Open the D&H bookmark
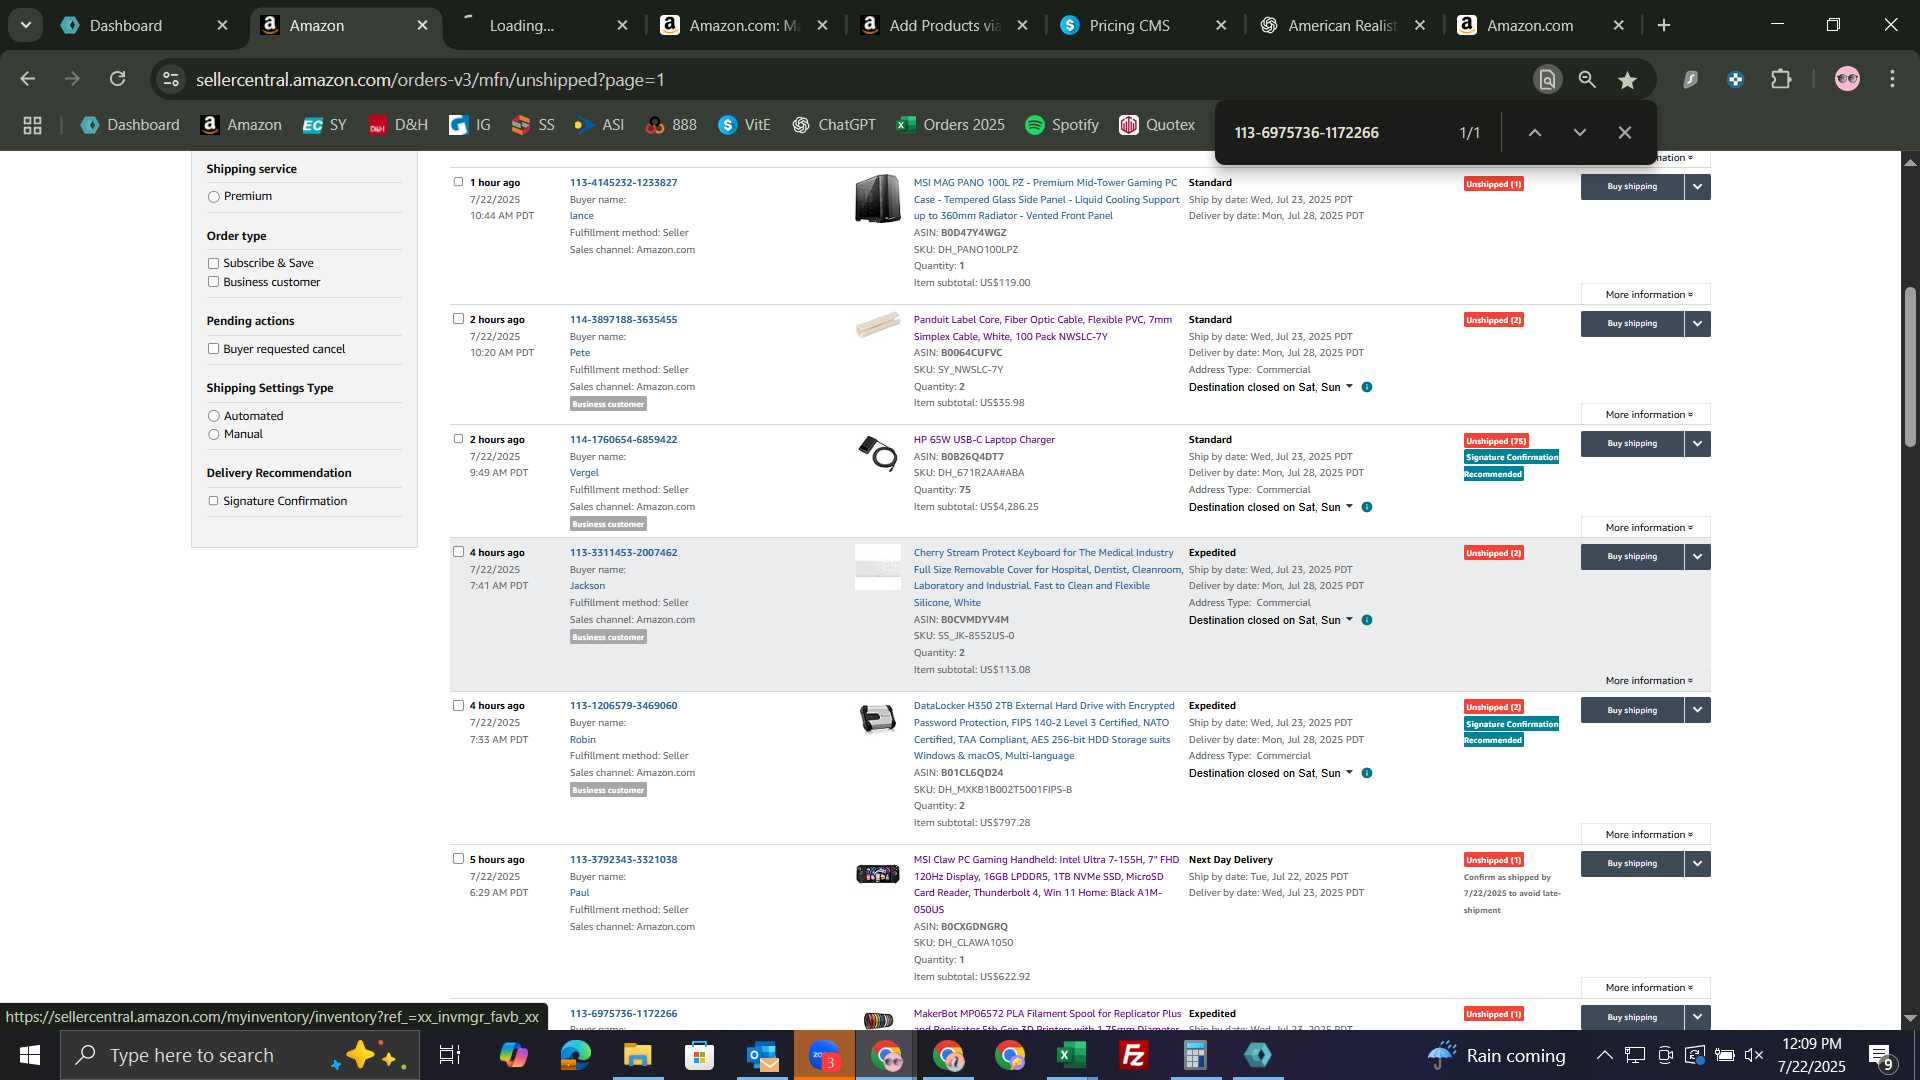The width and height of the screenshot is (1920, 1080). pos(397,125)
